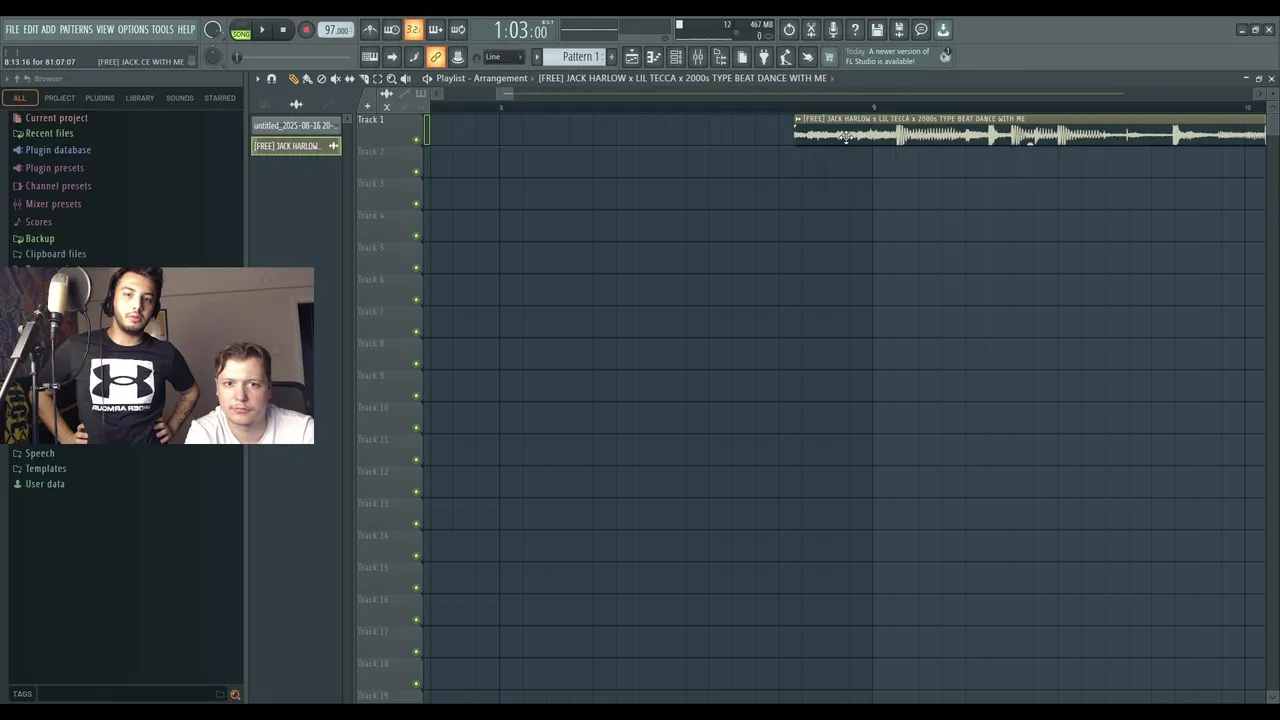This screenshot has height=720, width=1280.
Task: Open the chat/speech bubble icon
Action: [921, 30]
